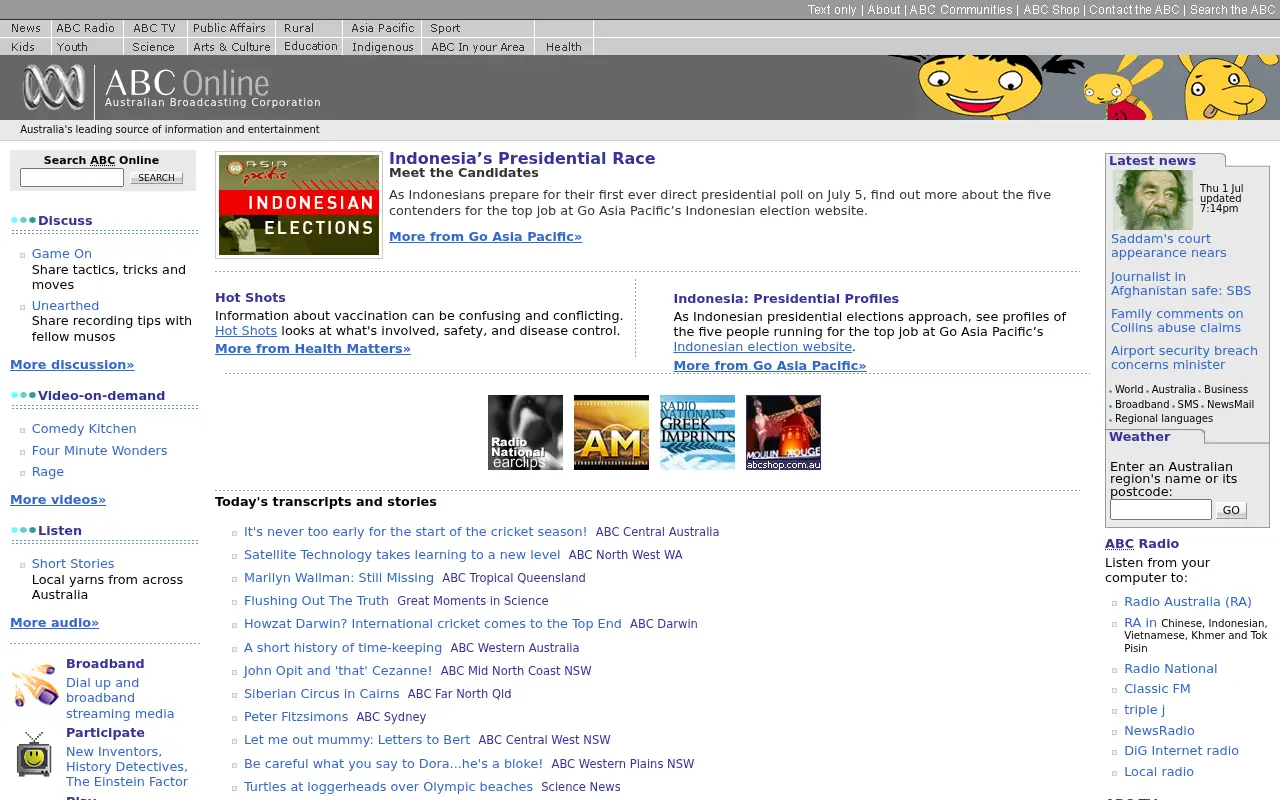Viewport: 1280px width, 800px height.
Task: Open the Health navigation item
Action: [x=564, y=47]
